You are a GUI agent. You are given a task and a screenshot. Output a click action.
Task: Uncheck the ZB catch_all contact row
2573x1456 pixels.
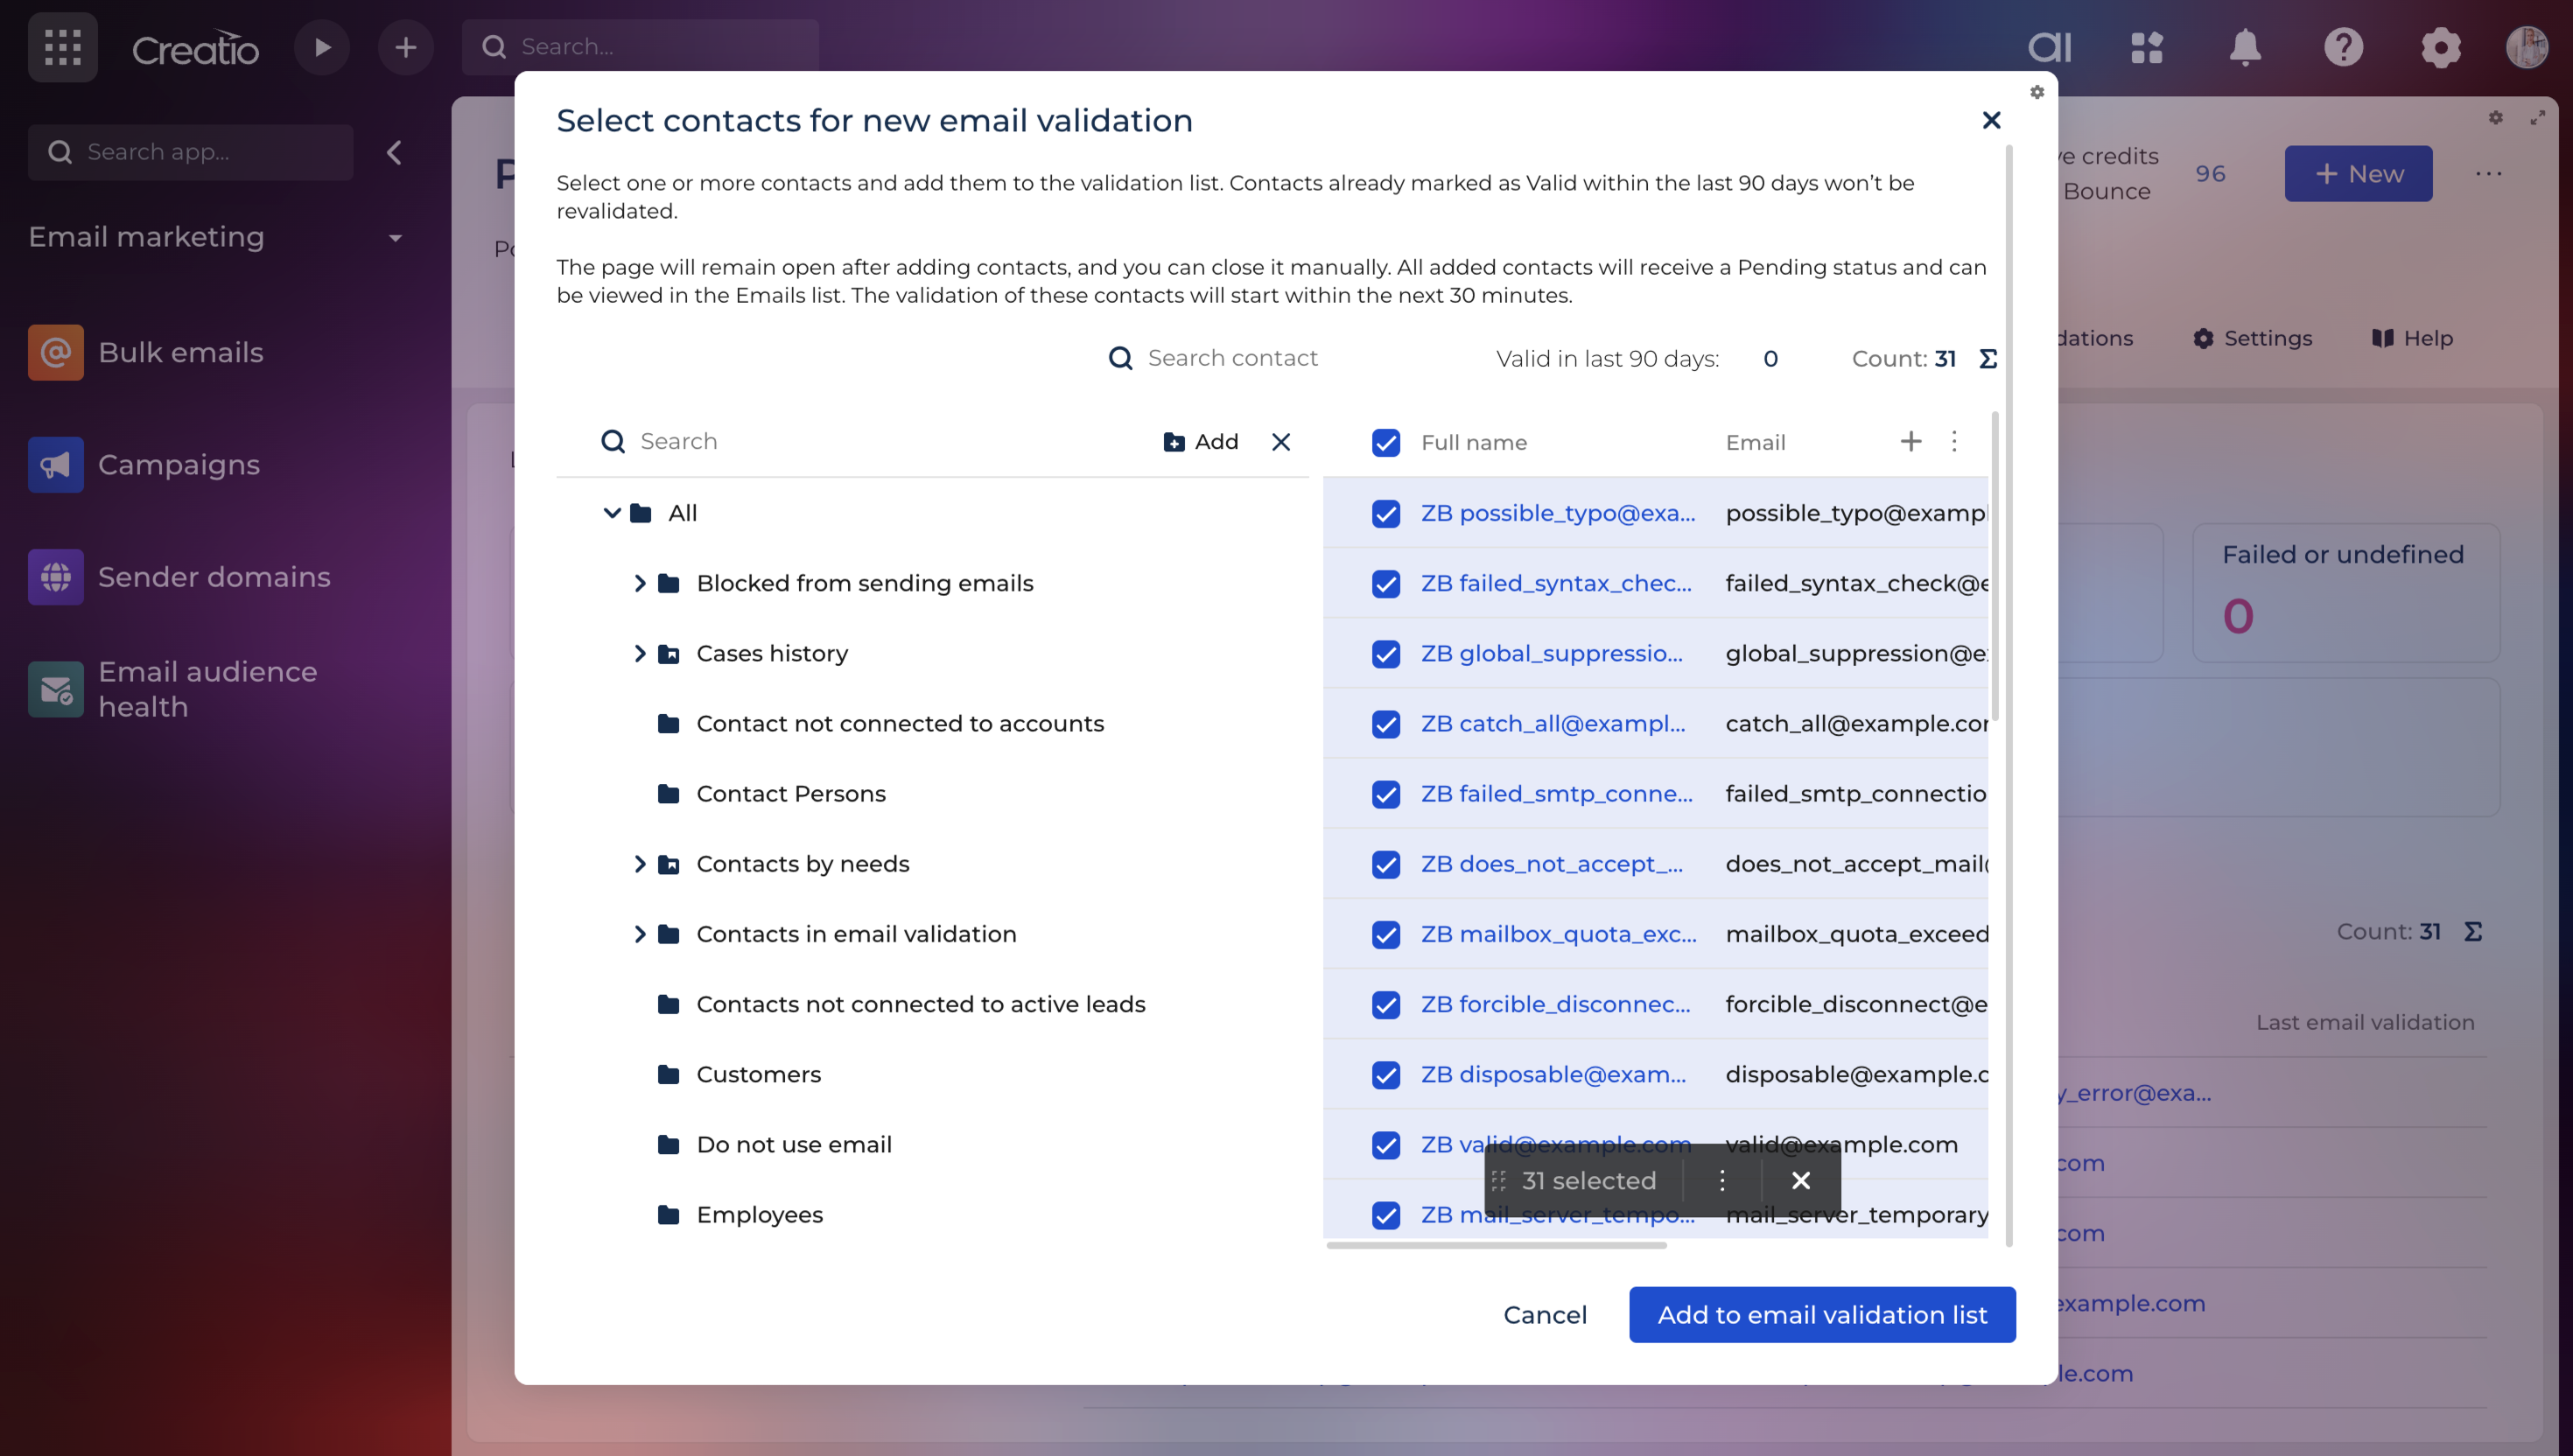[1385, 724]
